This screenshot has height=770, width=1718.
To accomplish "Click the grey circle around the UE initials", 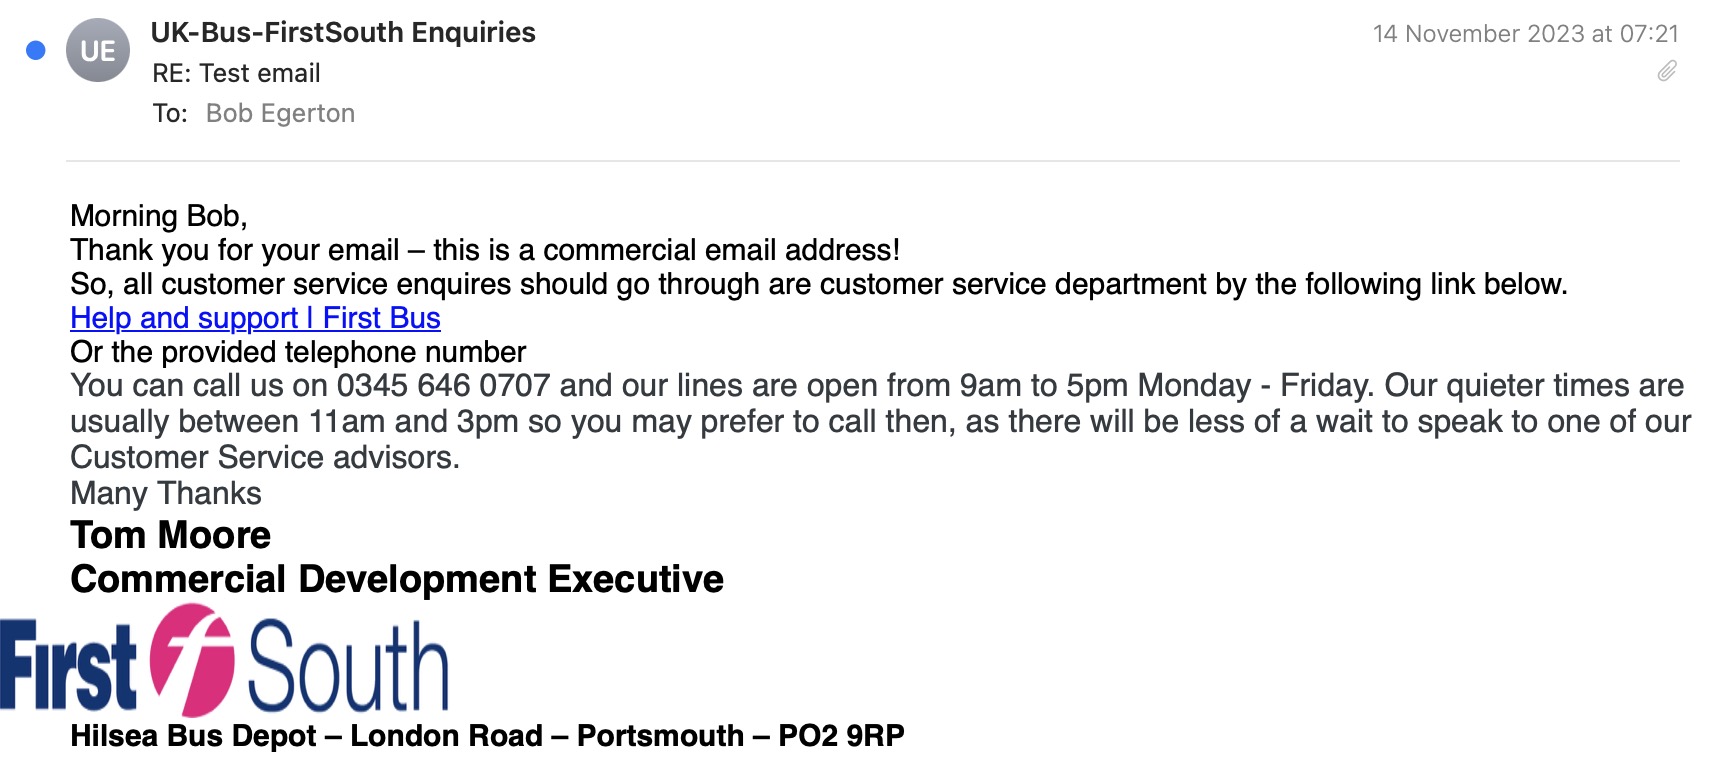I will [x=97, y=51].
